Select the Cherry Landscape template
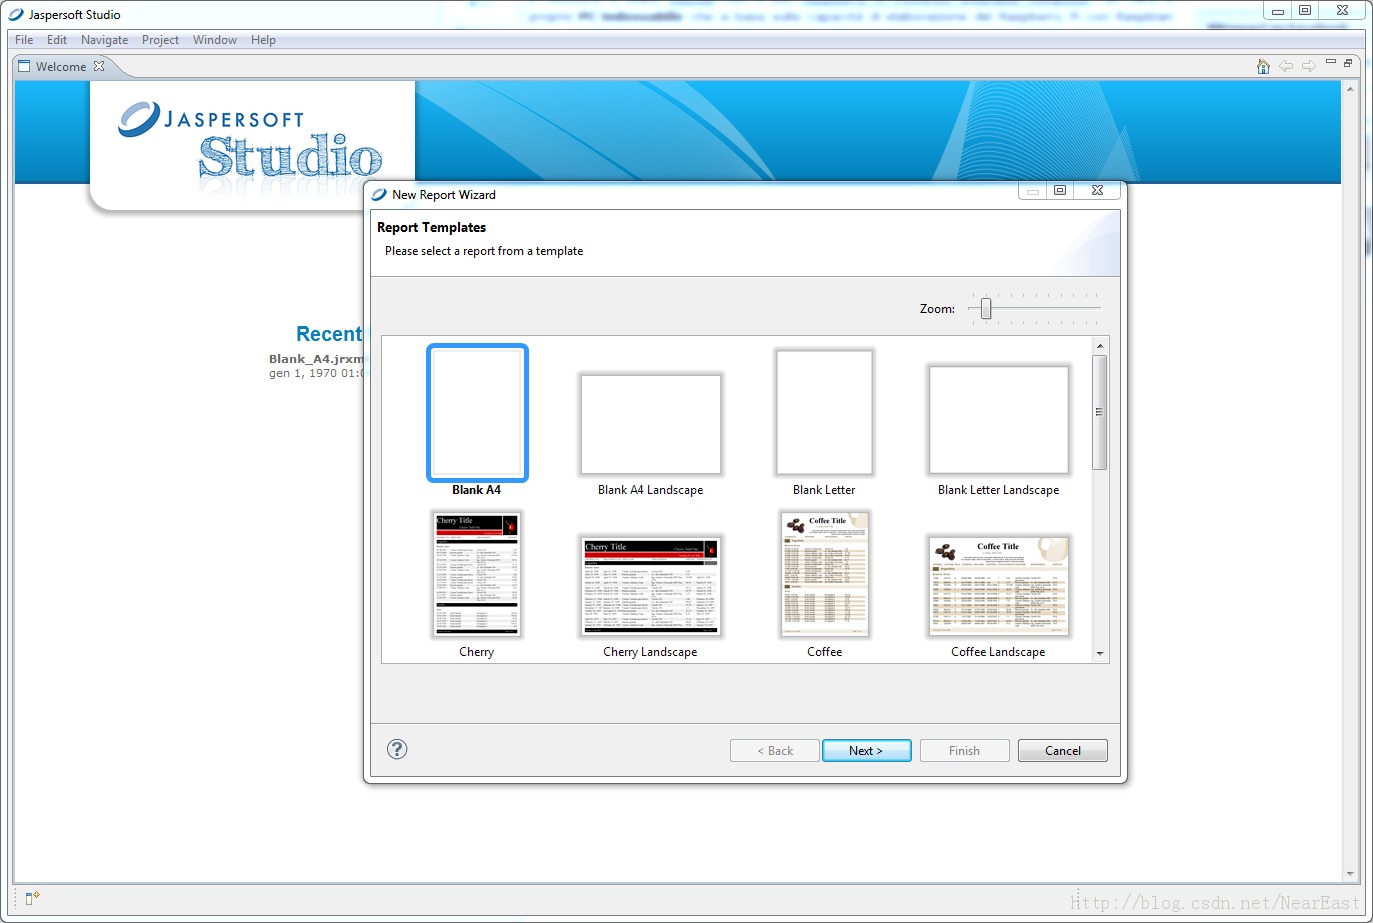 click(650, 586)
